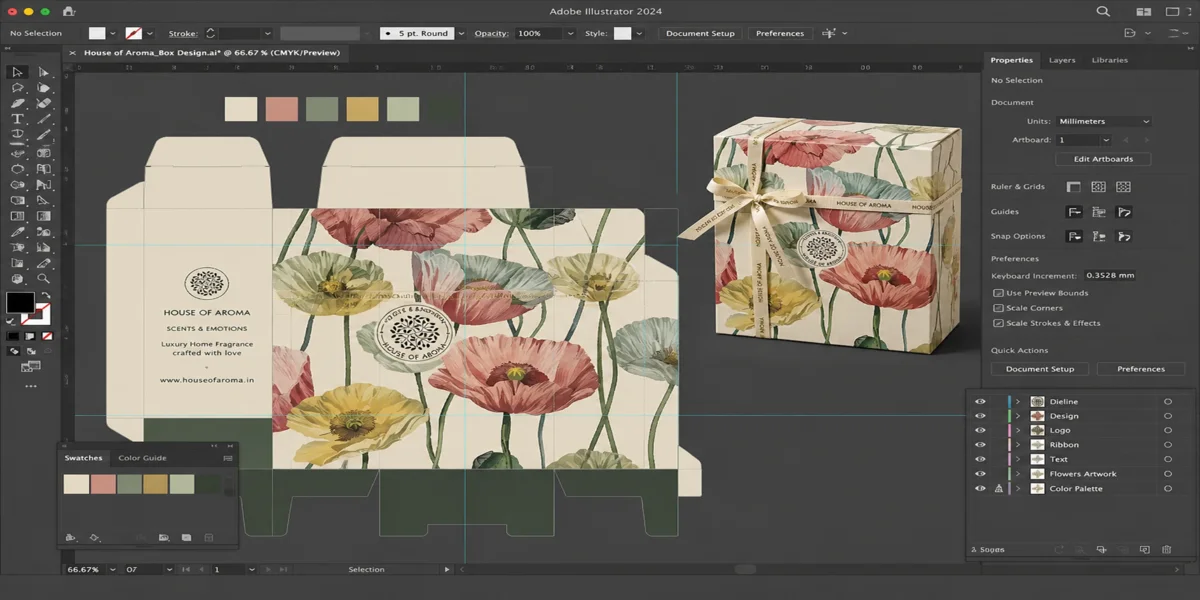1200x600 pixels.
Task: Click the Keyboard Increment 0.3528 mm field
Action: [x=1110, y=275]
